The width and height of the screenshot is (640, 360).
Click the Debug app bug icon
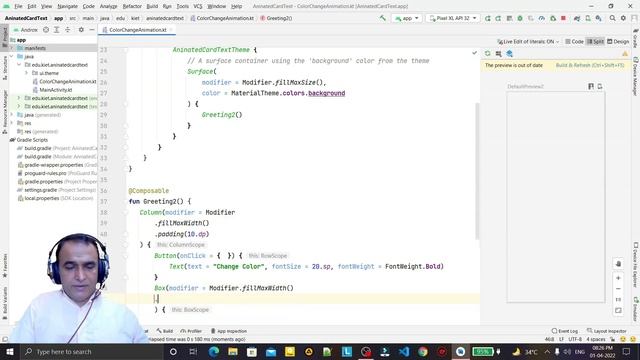click(520, 18)
